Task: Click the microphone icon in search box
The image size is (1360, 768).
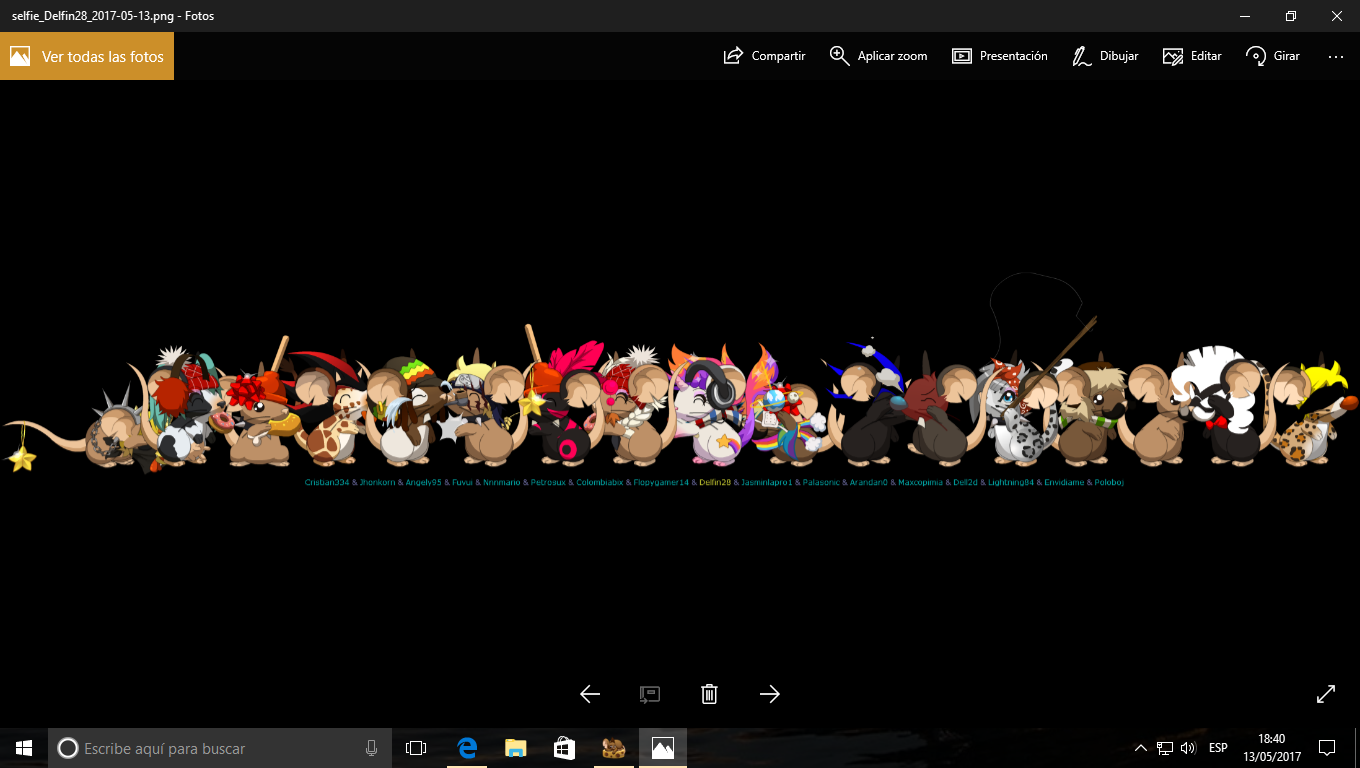Action: pos(371,748)
